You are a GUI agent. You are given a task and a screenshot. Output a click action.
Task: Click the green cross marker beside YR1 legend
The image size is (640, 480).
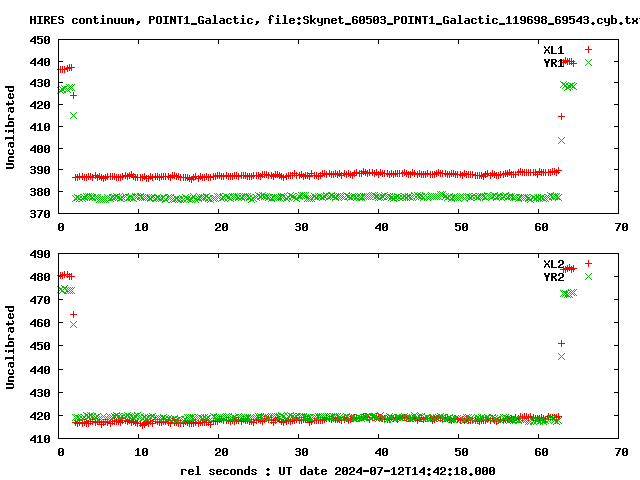588,63
